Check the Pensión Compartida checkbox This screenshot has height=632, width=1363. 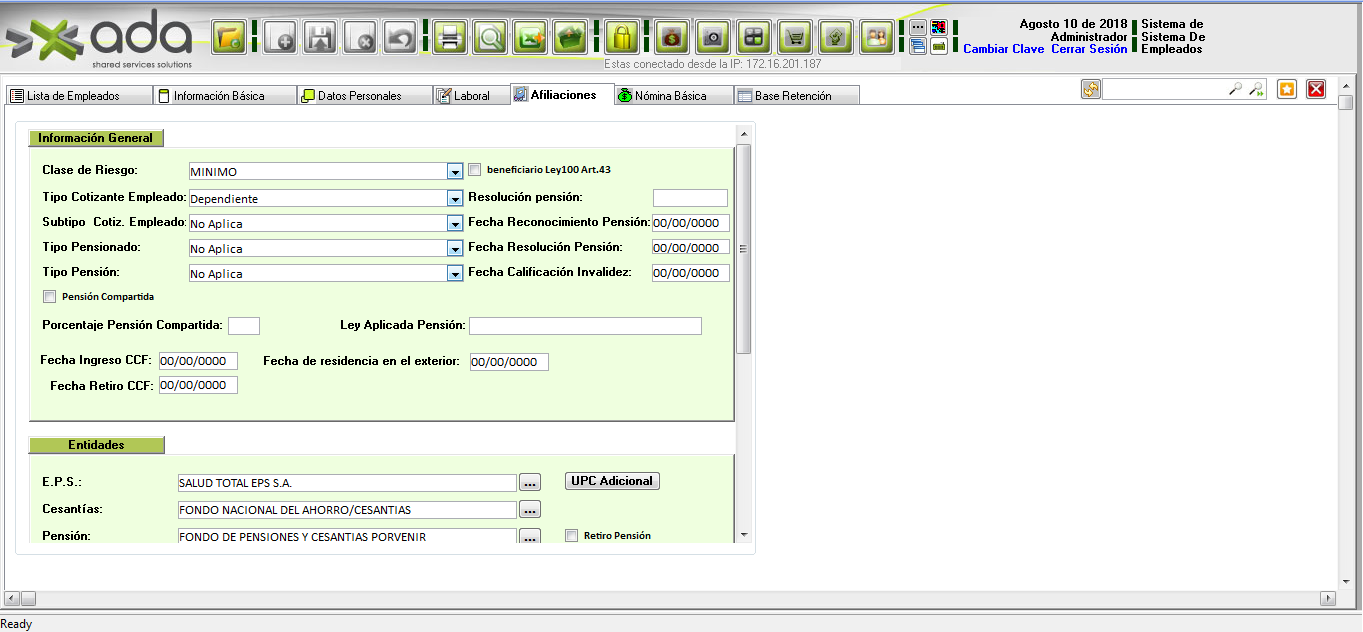coord(49,297)
